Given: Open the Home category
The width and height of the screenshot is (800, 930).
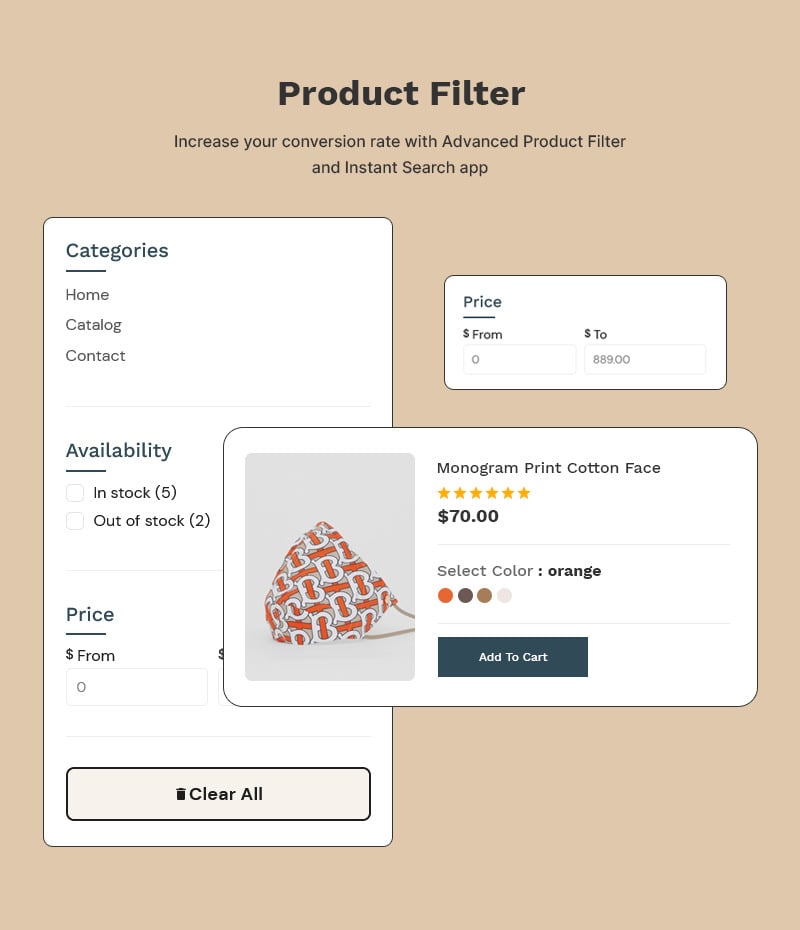Looking at the screenshot, I should click(x=87, y=295).
